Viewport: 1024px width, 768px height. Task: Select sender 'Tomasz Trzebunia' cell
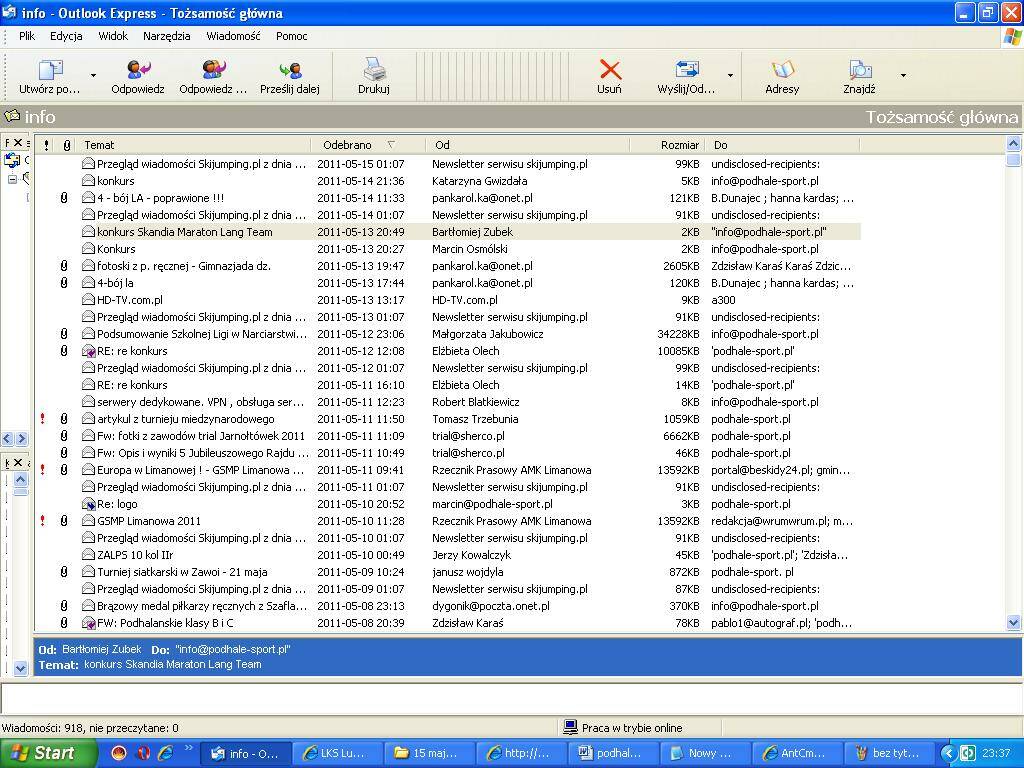475,419
